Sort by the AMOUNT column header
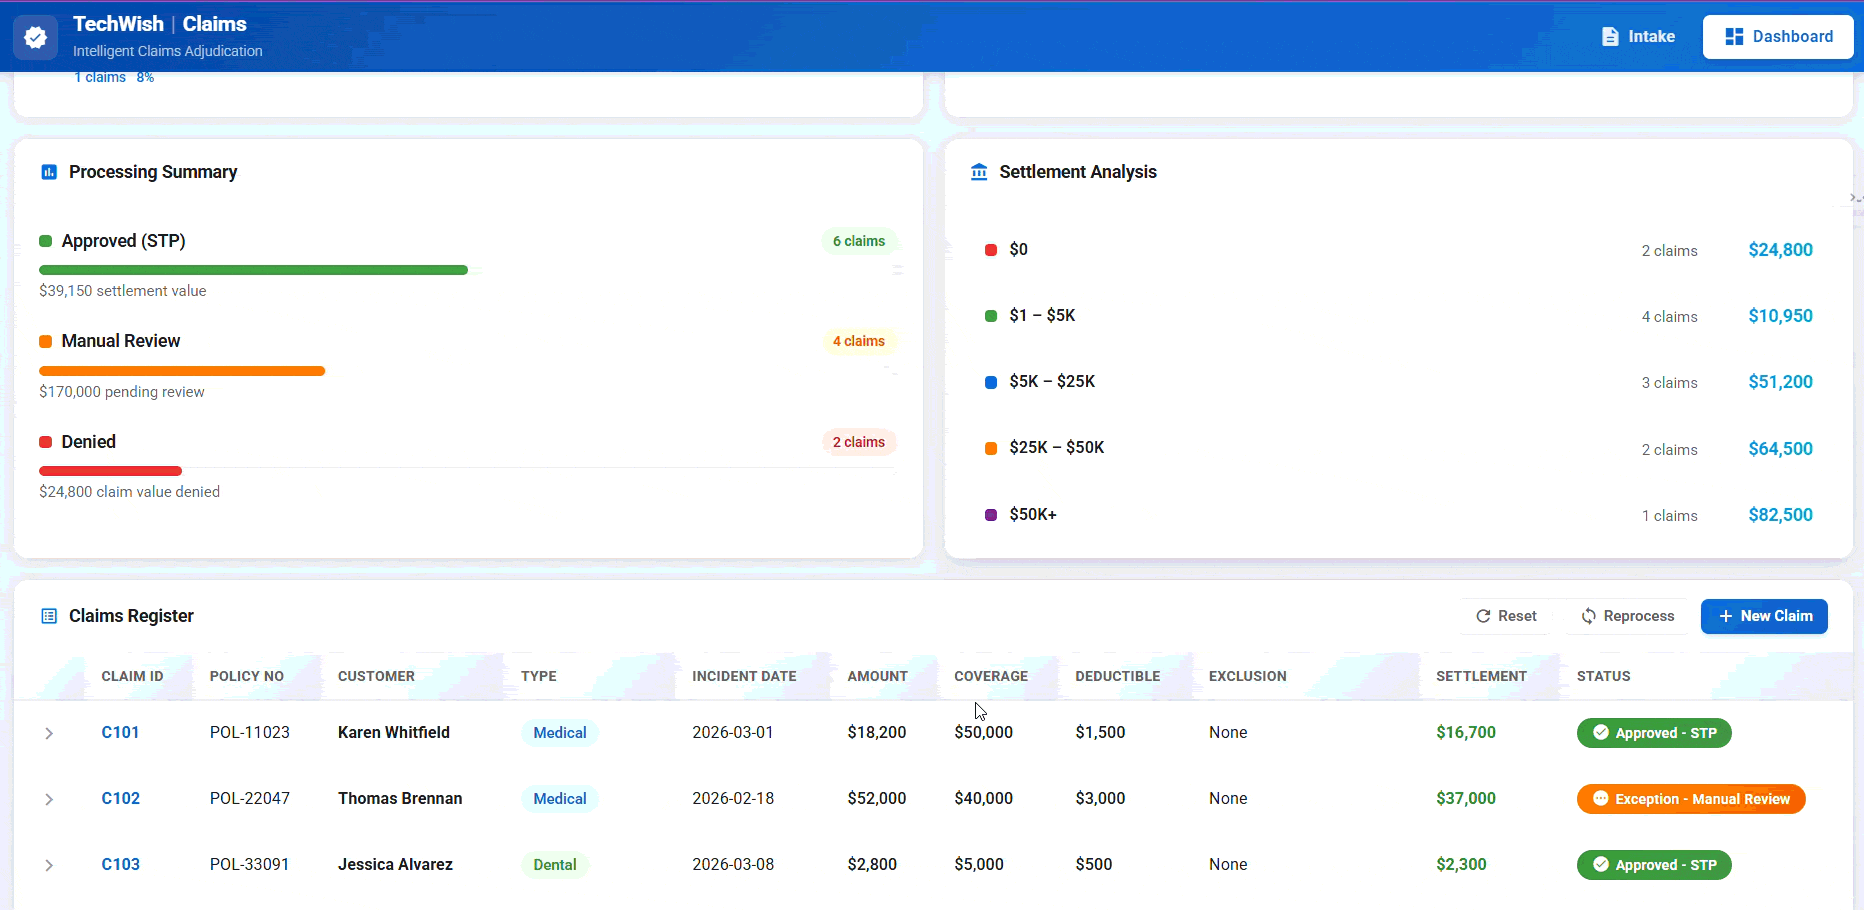The image size is (1864, 910). point(877,677)
